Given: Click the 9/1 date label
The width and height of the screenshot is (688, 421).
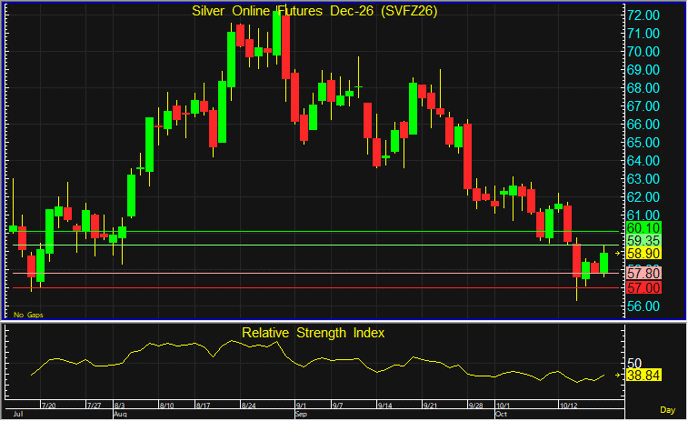Looking at the screenshot, I should click(x=301, y=405).
